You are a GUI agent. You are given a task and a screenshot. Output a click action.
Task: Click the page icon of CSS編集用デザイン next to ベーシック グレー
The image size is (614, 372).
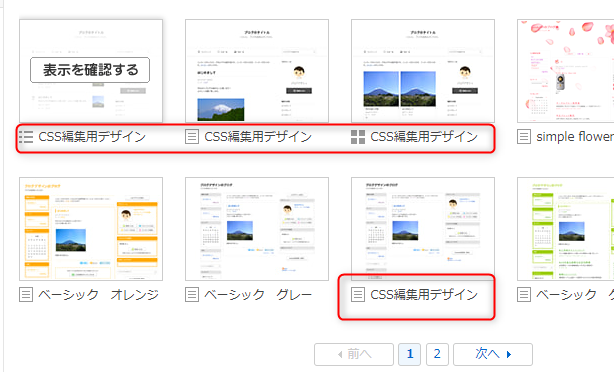click(x=358, y=294)
